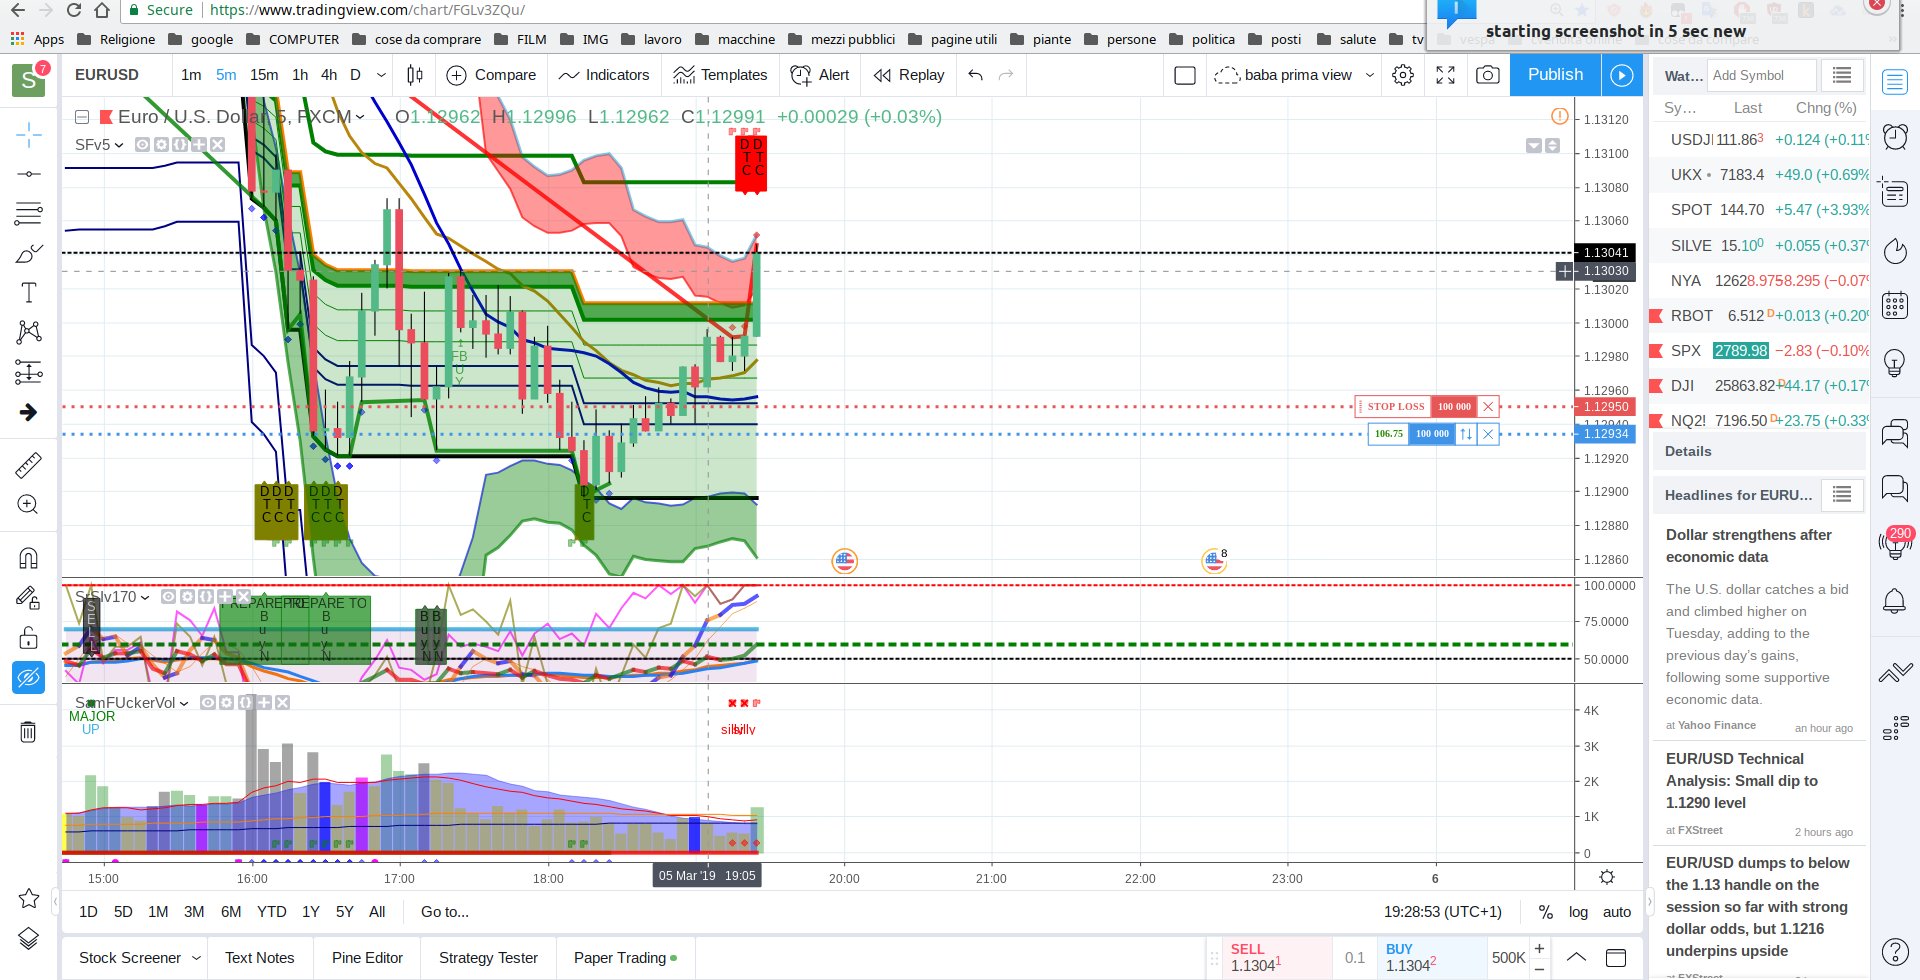Open the ideas lightbulb panel
This screenshot has height=980, width=1920.
click(1895, 362)
